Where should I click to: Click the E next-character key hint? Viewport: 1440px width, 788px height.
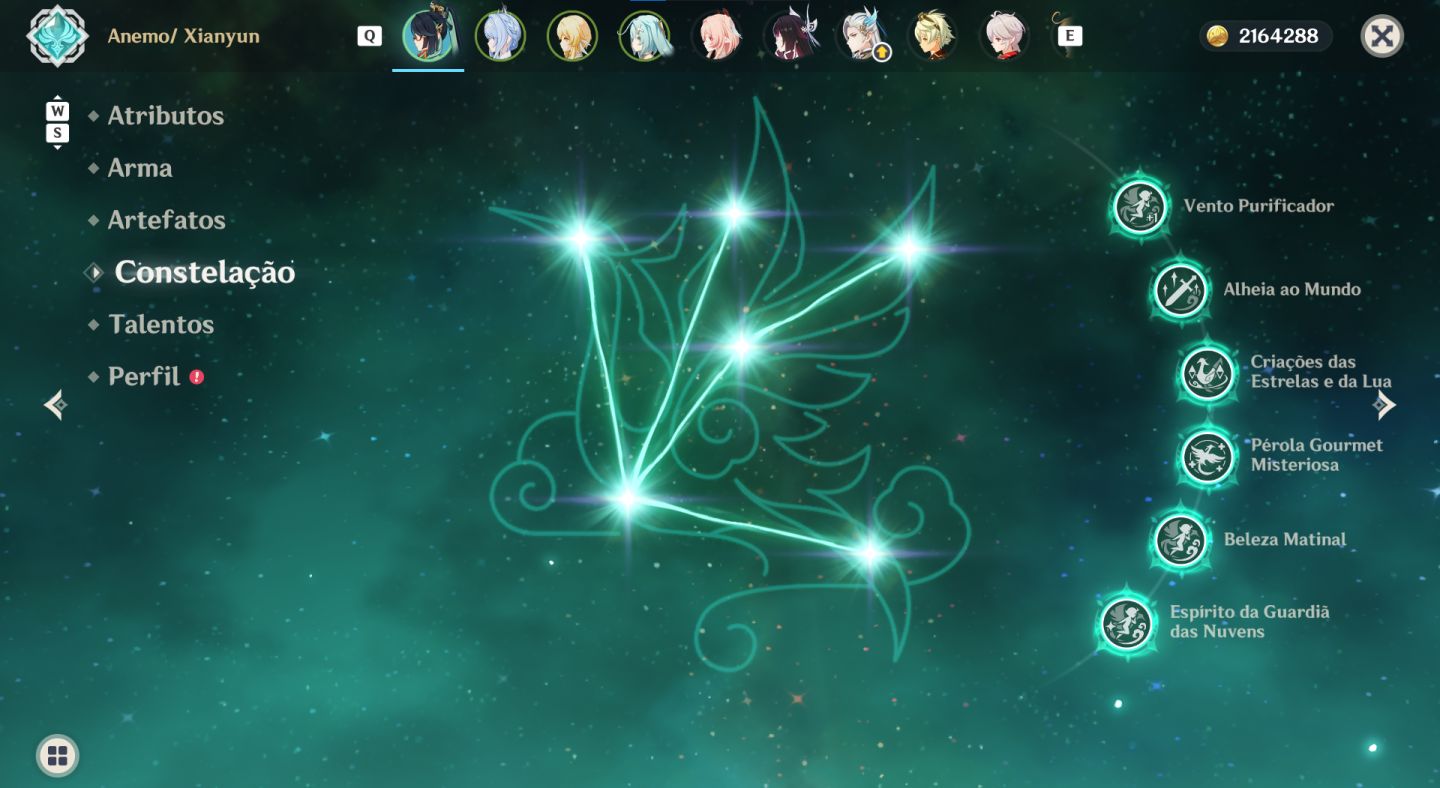point(1070,36)
